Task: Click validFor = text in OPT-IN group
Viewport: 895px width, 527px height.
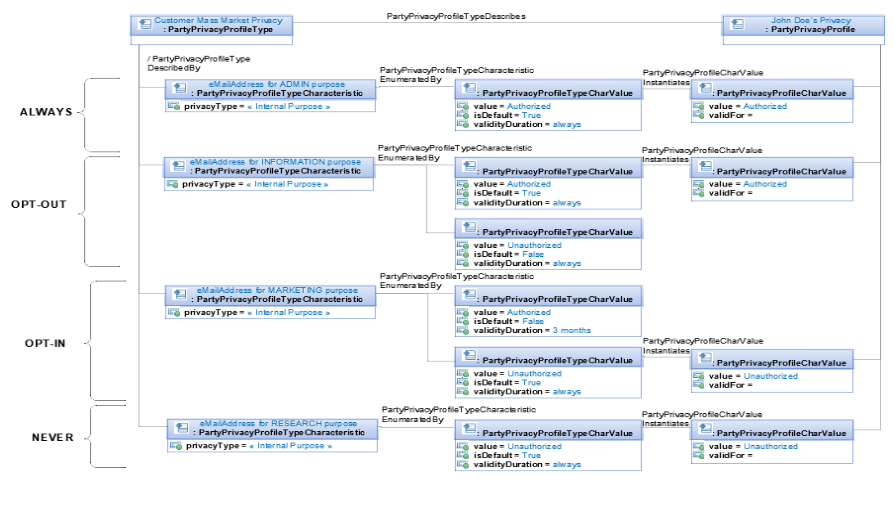Action: (731, 385)
